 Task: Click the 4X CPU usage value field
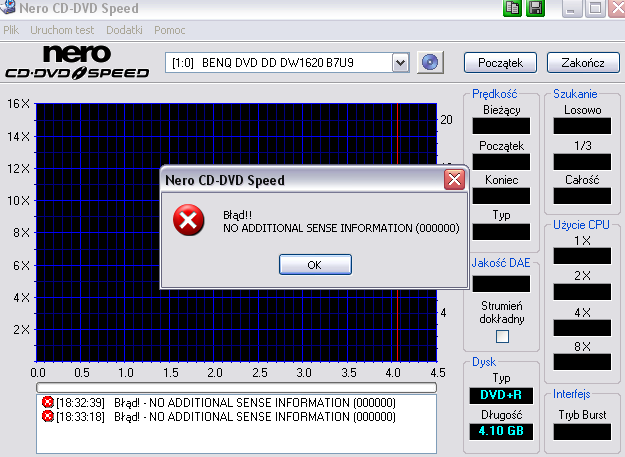[x=582, y=328]
